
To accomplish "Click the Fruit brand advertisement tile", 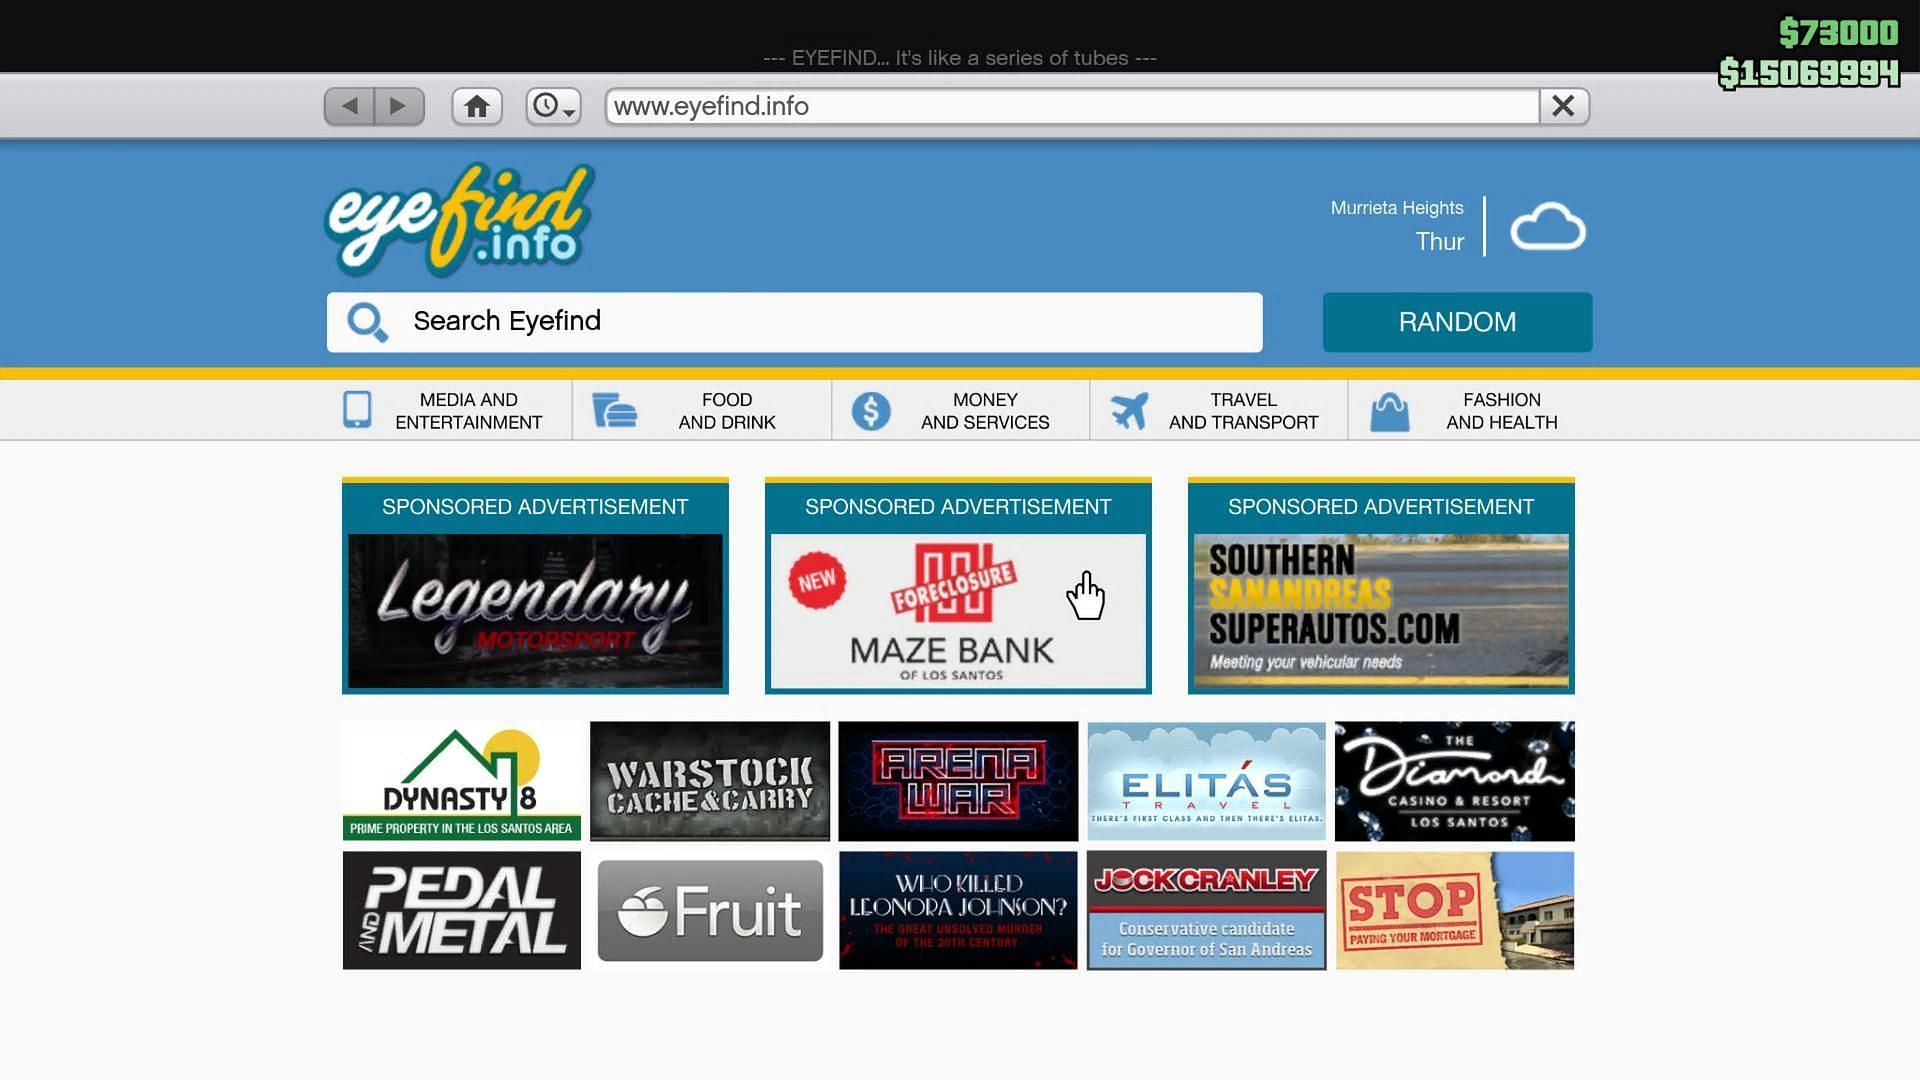I will (x=709, y=910).
